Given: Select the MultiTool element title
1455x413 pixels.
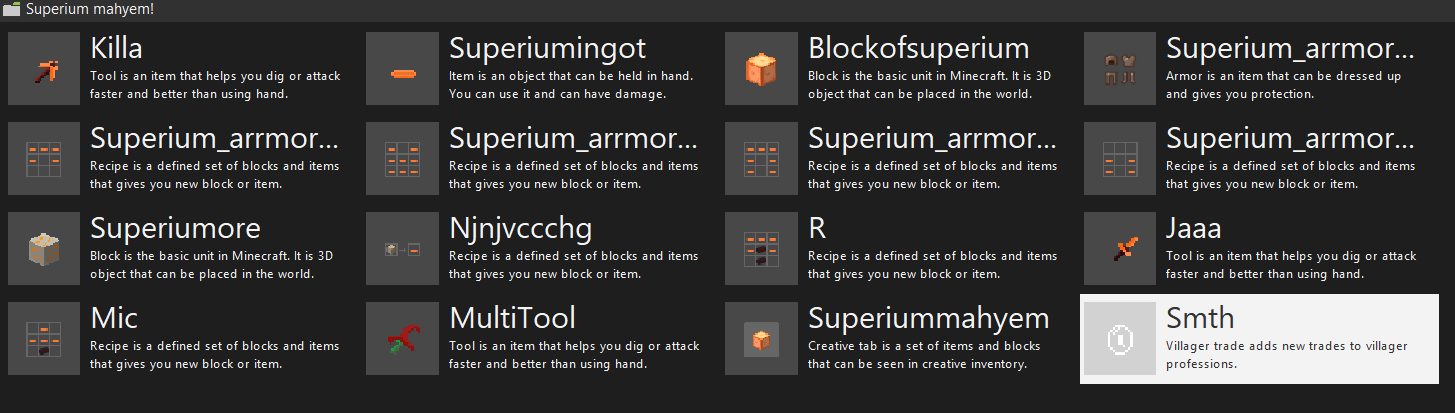Looking at the screenshot, I should click(x=512, y=318).
